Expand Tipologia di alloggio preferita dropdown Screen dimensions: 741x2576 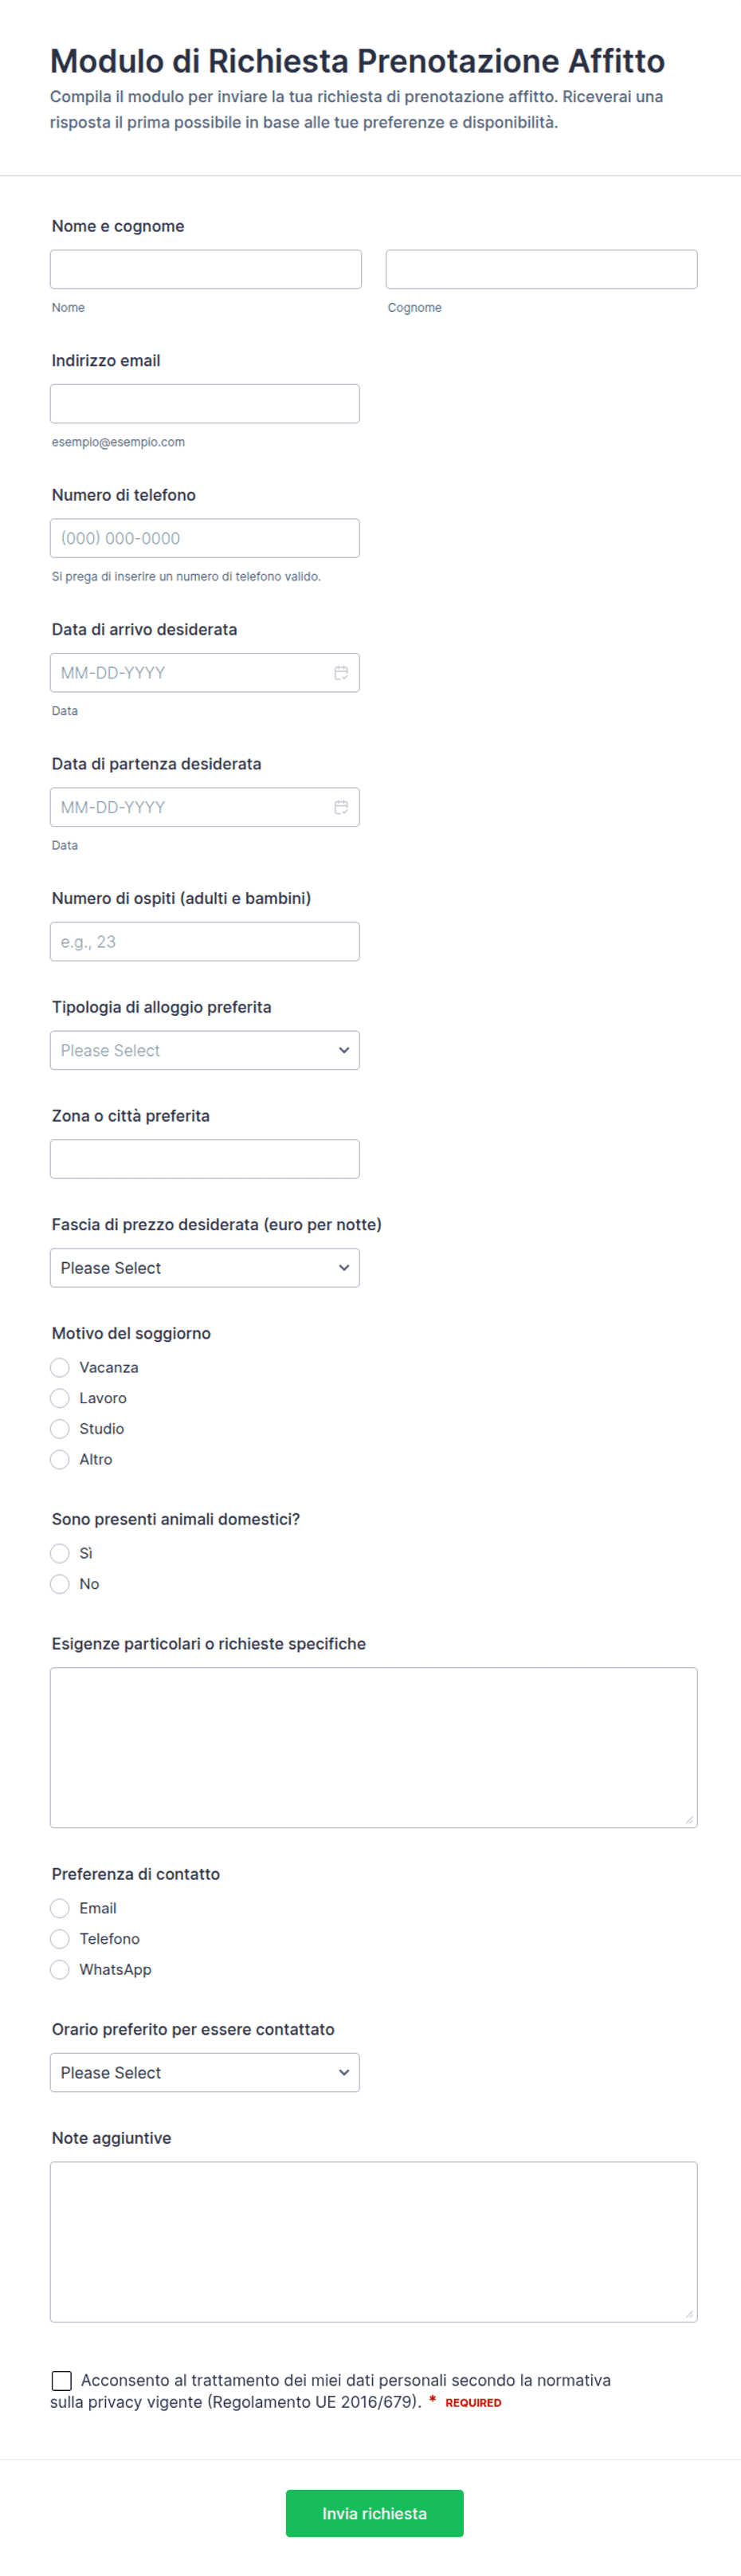205,1050
